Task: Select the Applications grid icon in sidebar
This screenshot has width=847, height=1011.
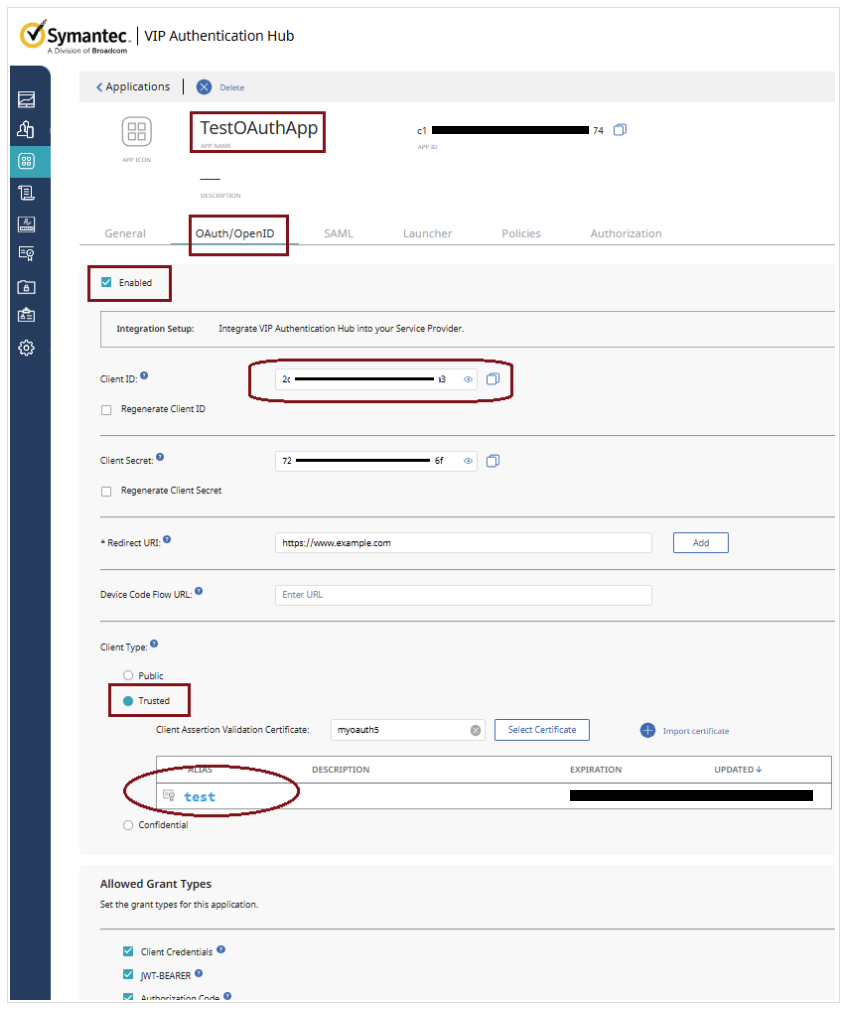Action: point(26,161)
